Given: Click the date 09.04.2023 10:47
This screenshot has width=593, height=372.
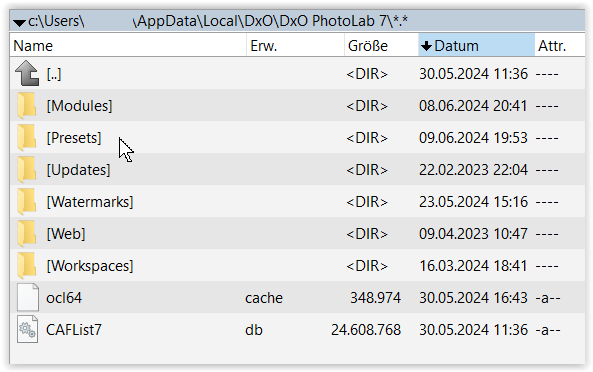Looking at the screenshot, I should tap(473, 234).
